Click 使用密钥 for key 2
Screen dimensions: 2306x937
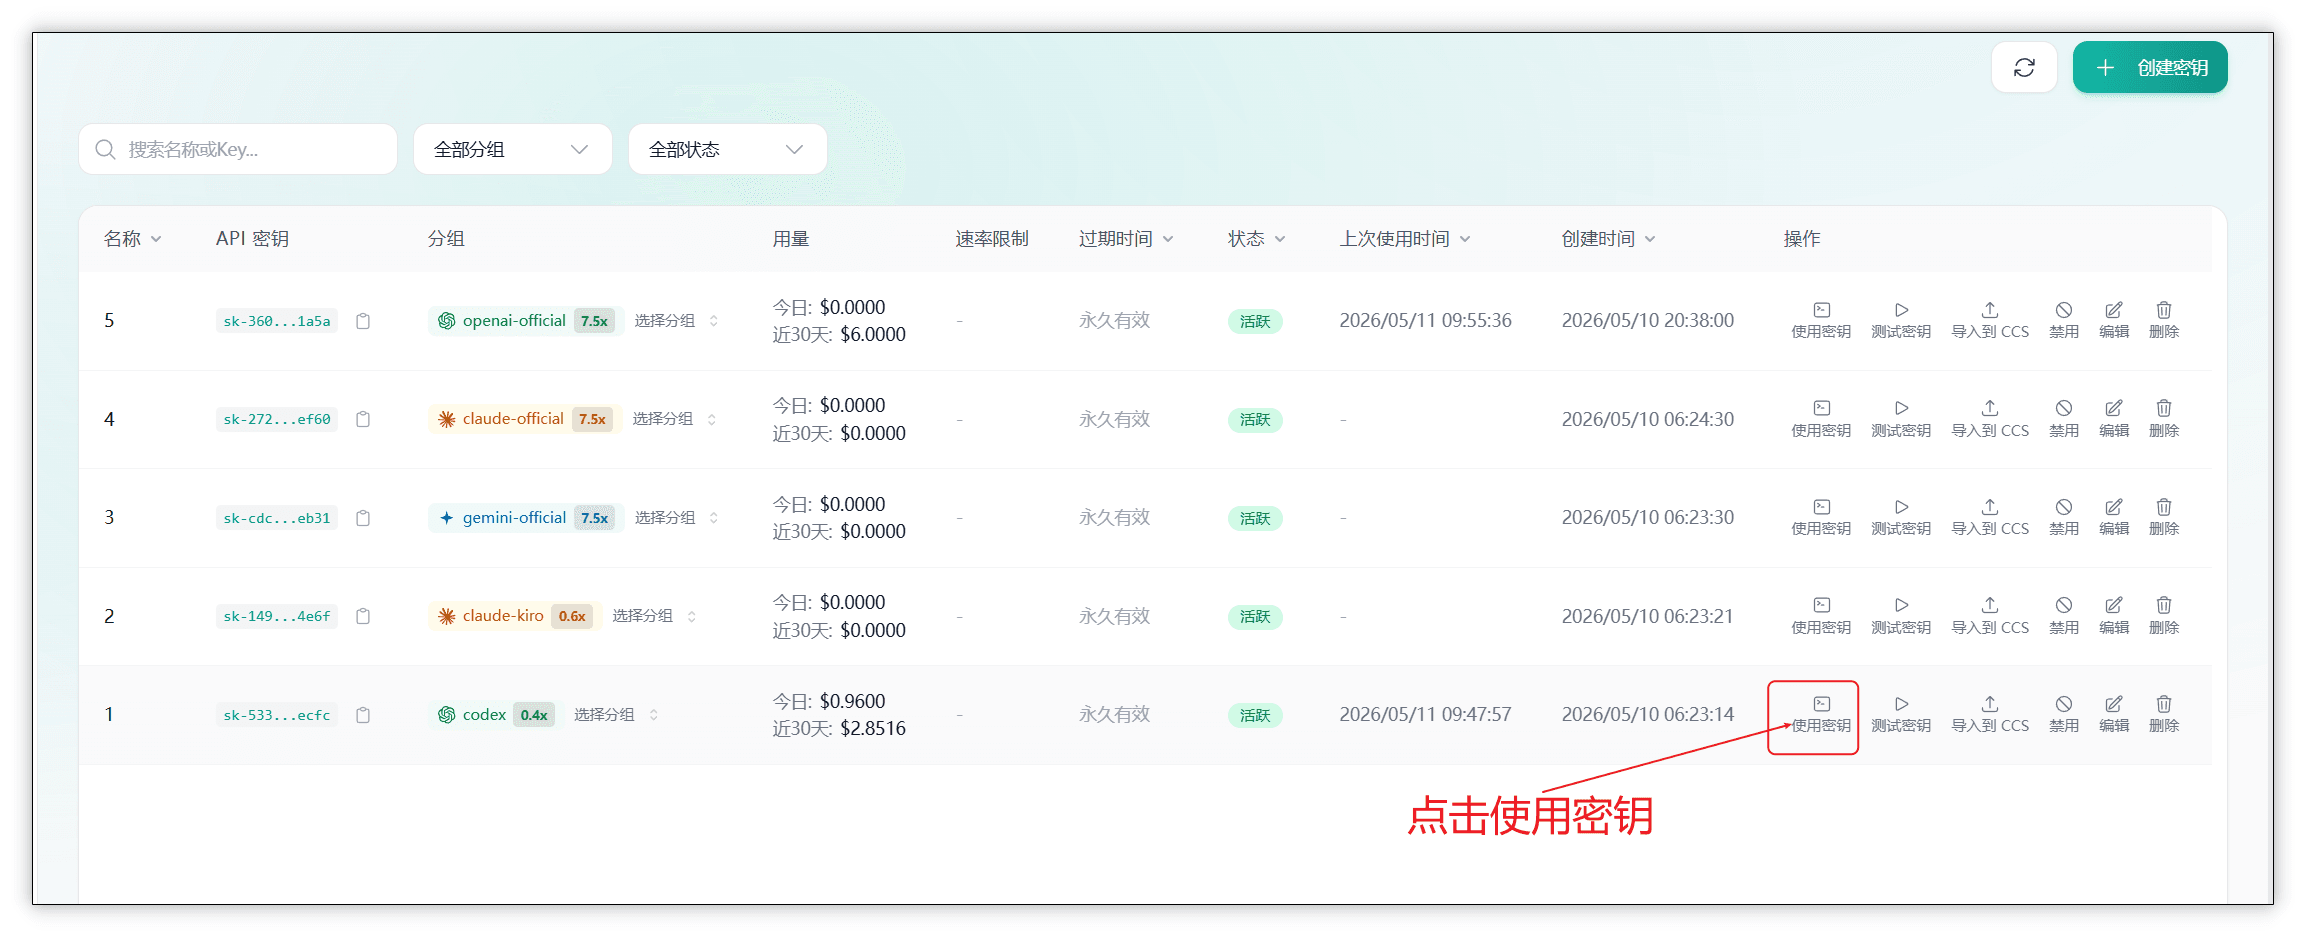(x=1821, y=616)
